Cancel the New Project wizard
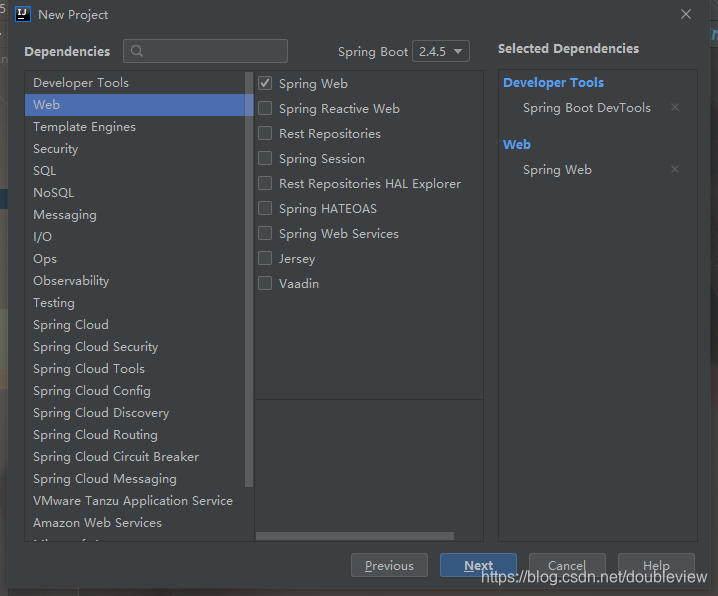 (x=567, y=565)
